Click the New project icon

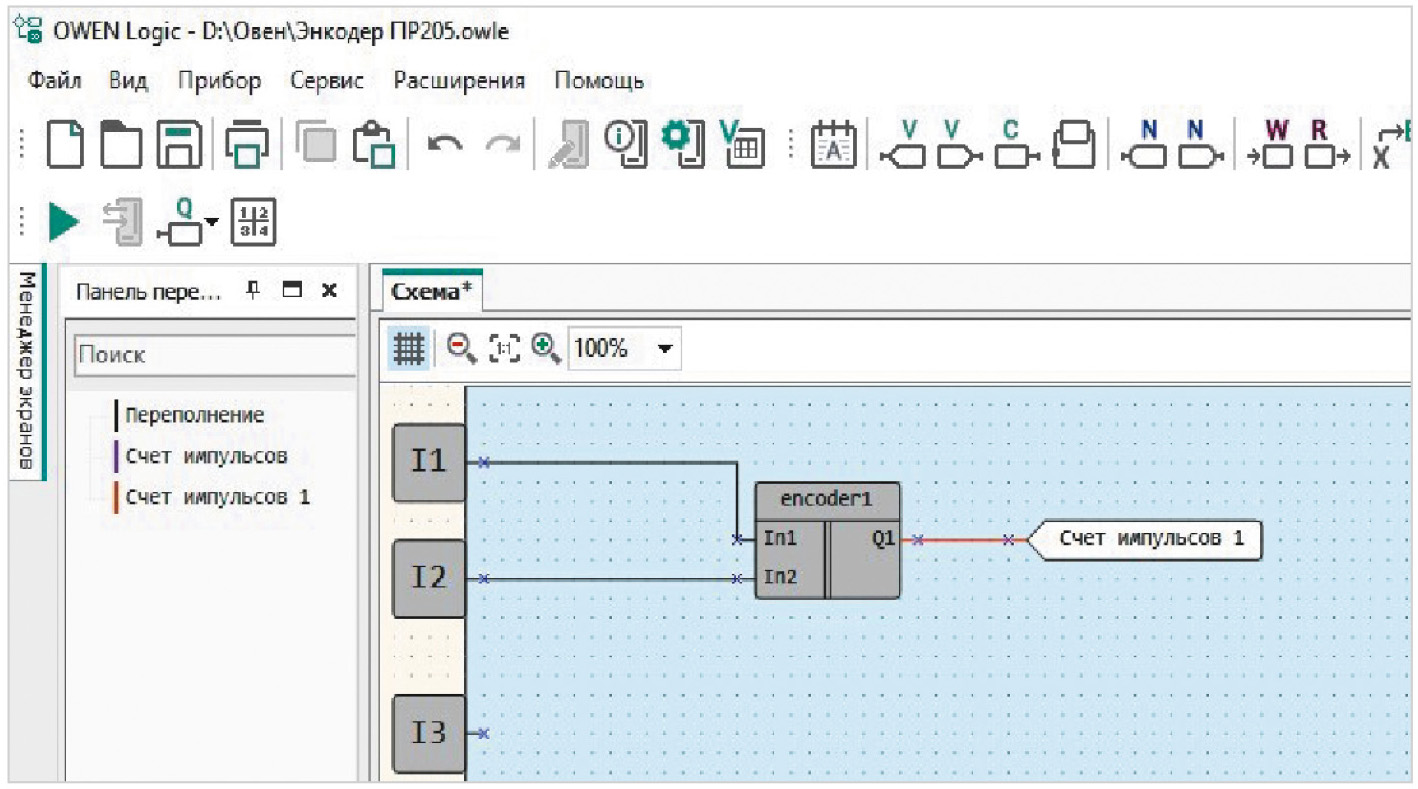[x=67, y=145]
